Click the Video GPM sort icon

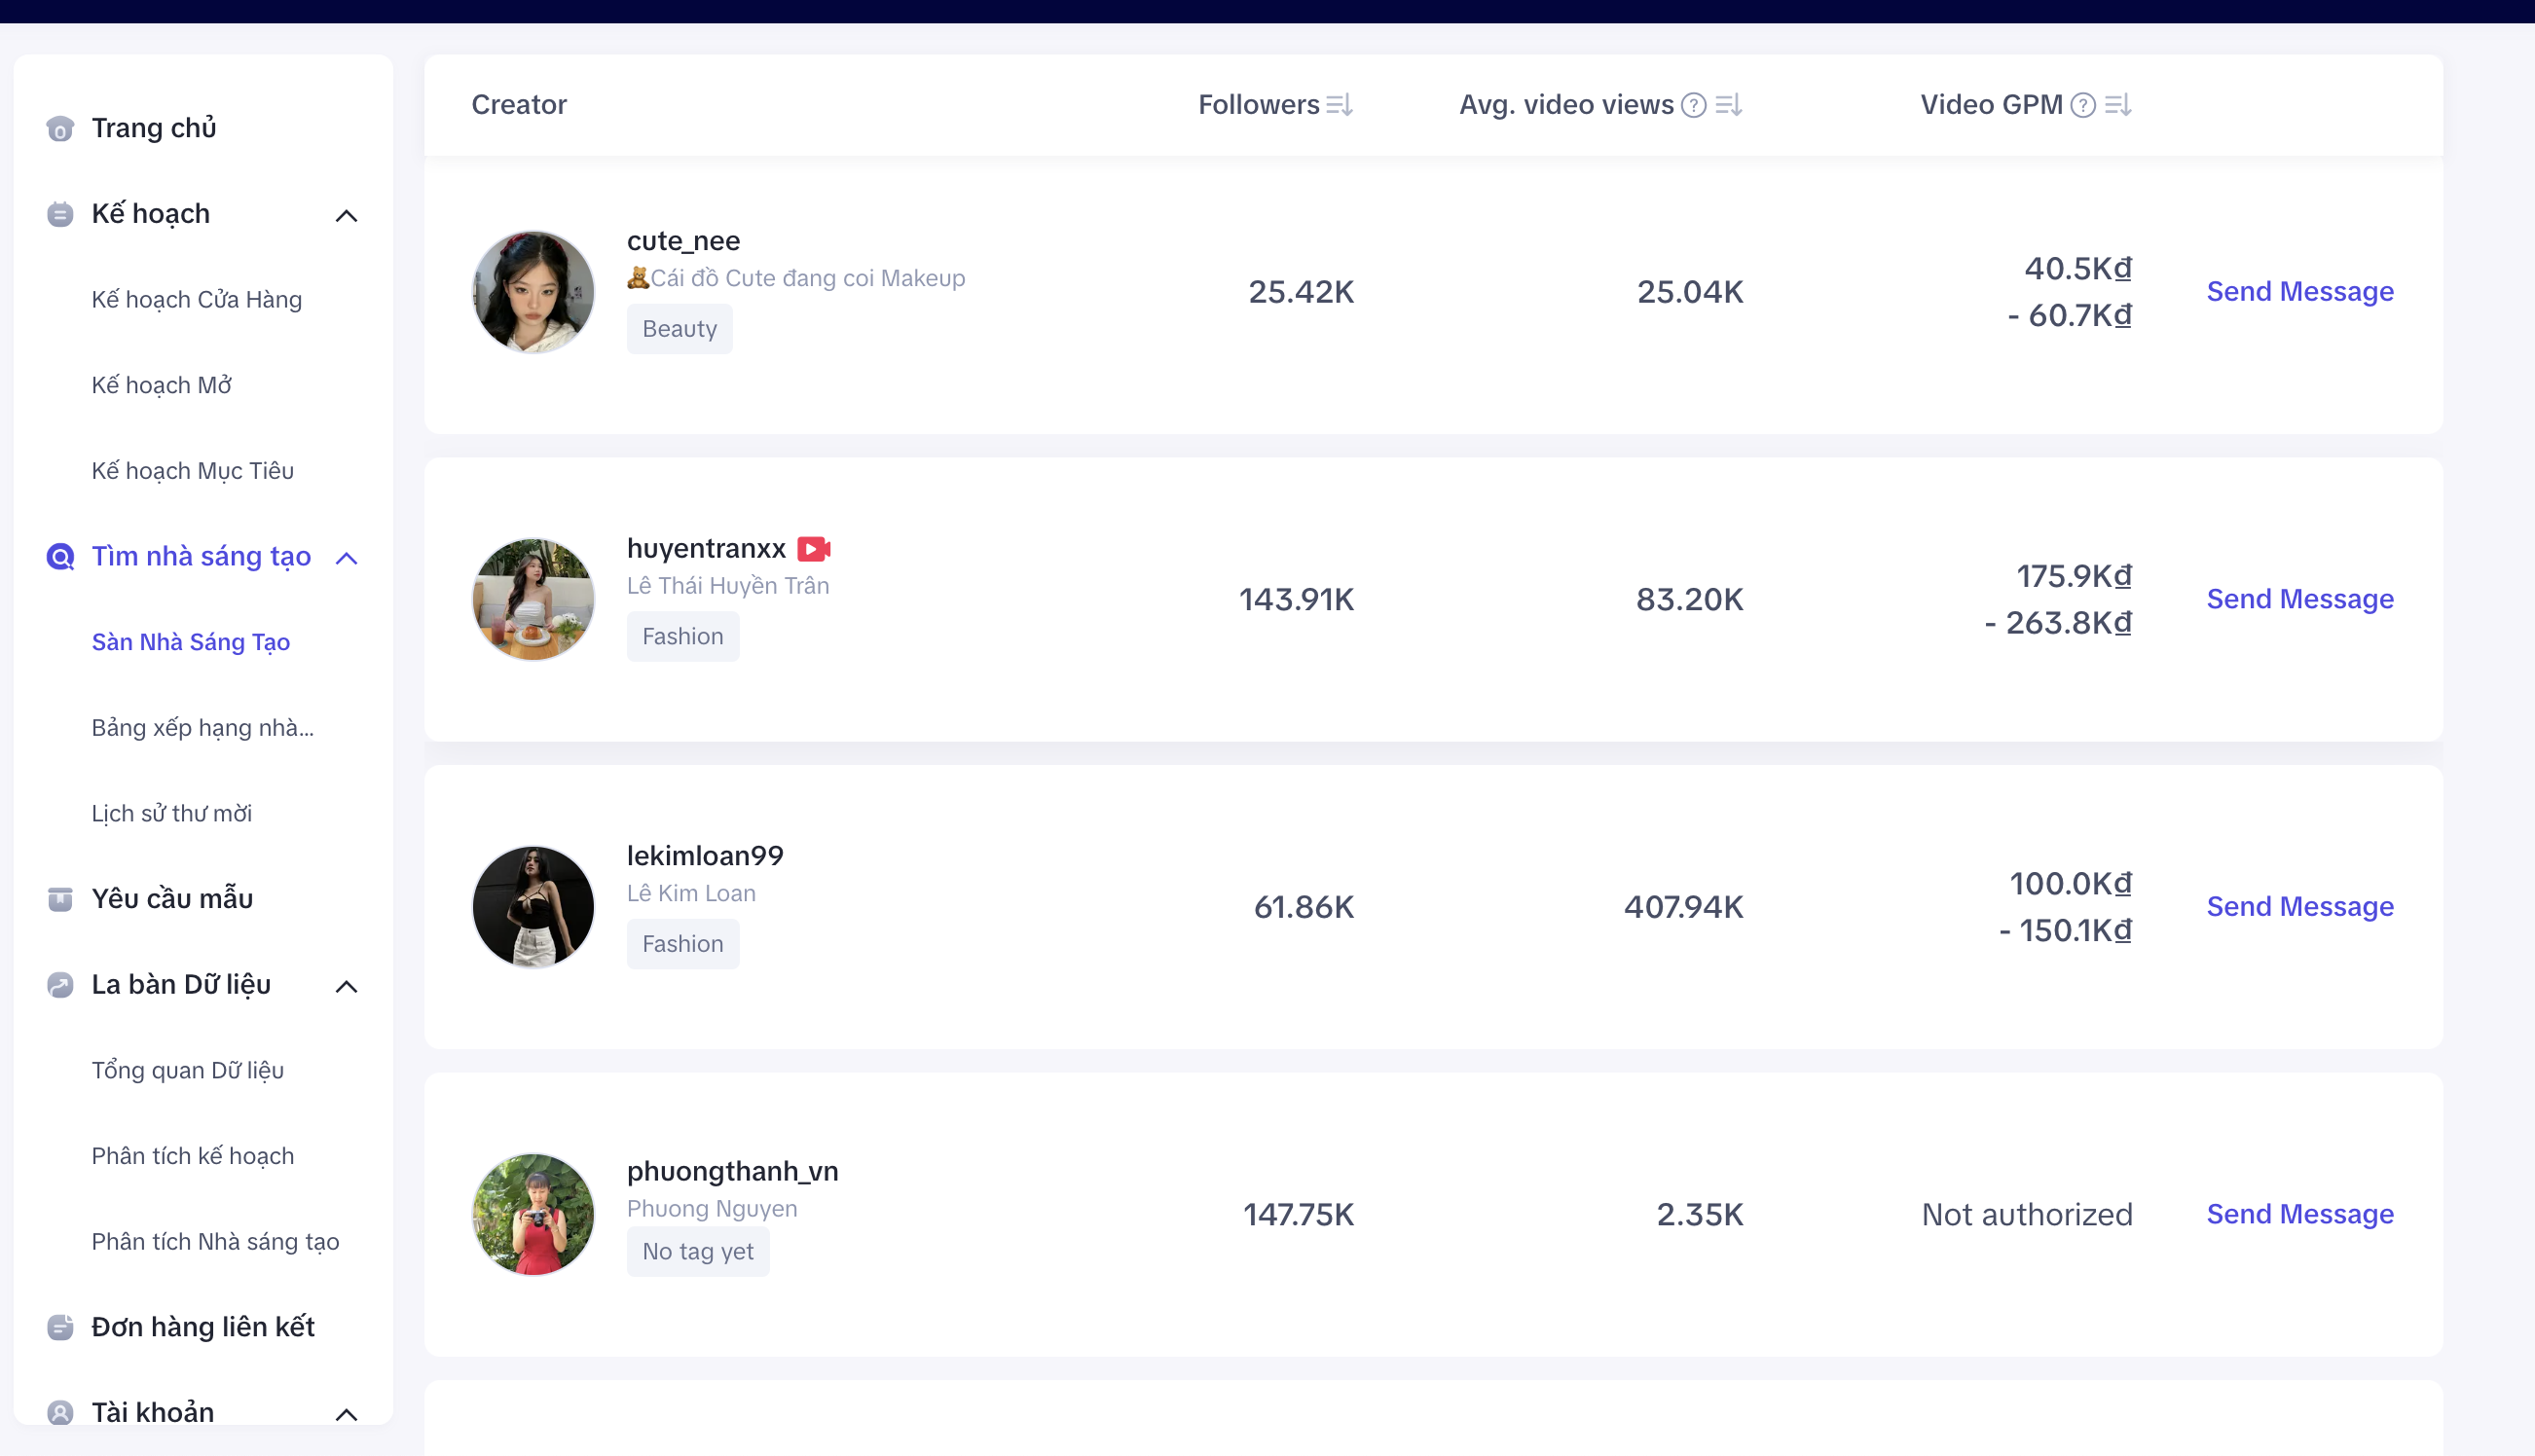2118,105
